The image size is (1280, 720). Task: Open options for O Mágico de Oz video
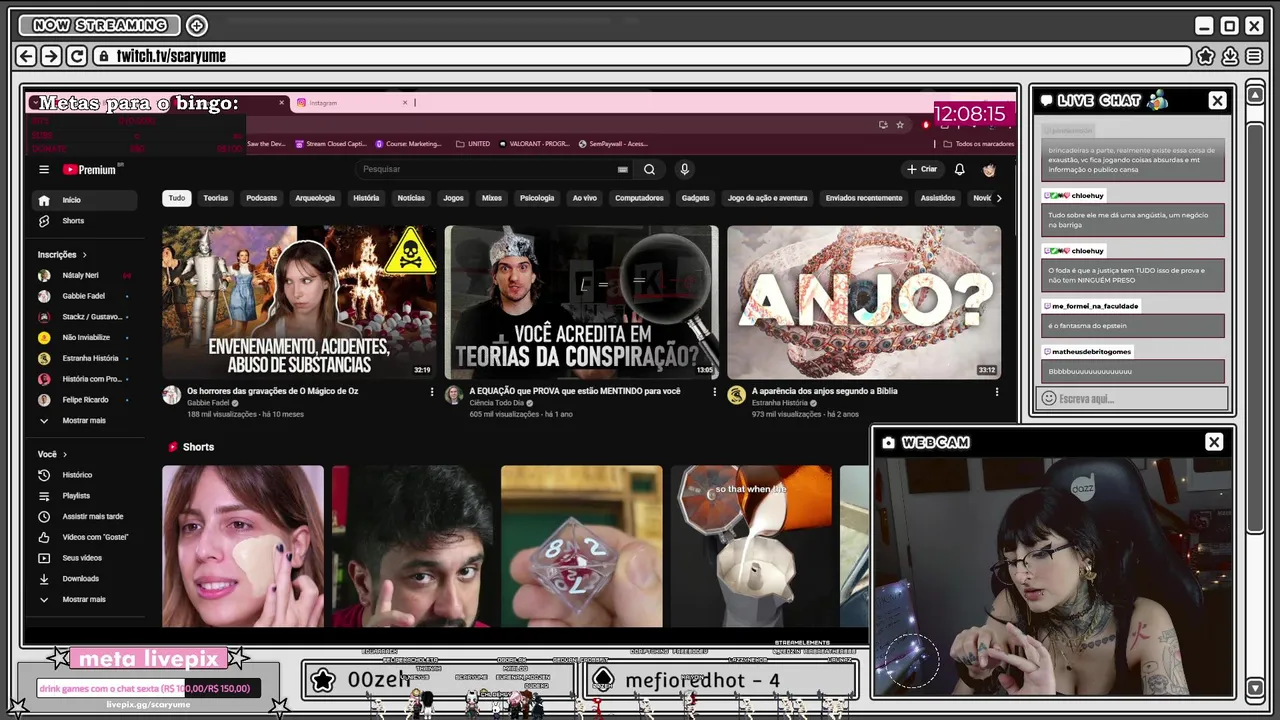coord(432,392)
